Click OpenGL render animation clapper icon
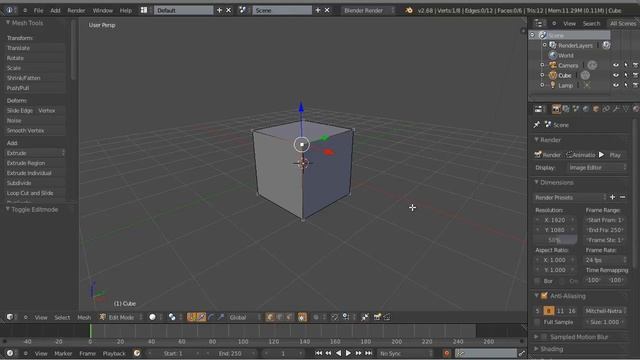This screenshot has width=640, height=360. [x=387, y=317]
